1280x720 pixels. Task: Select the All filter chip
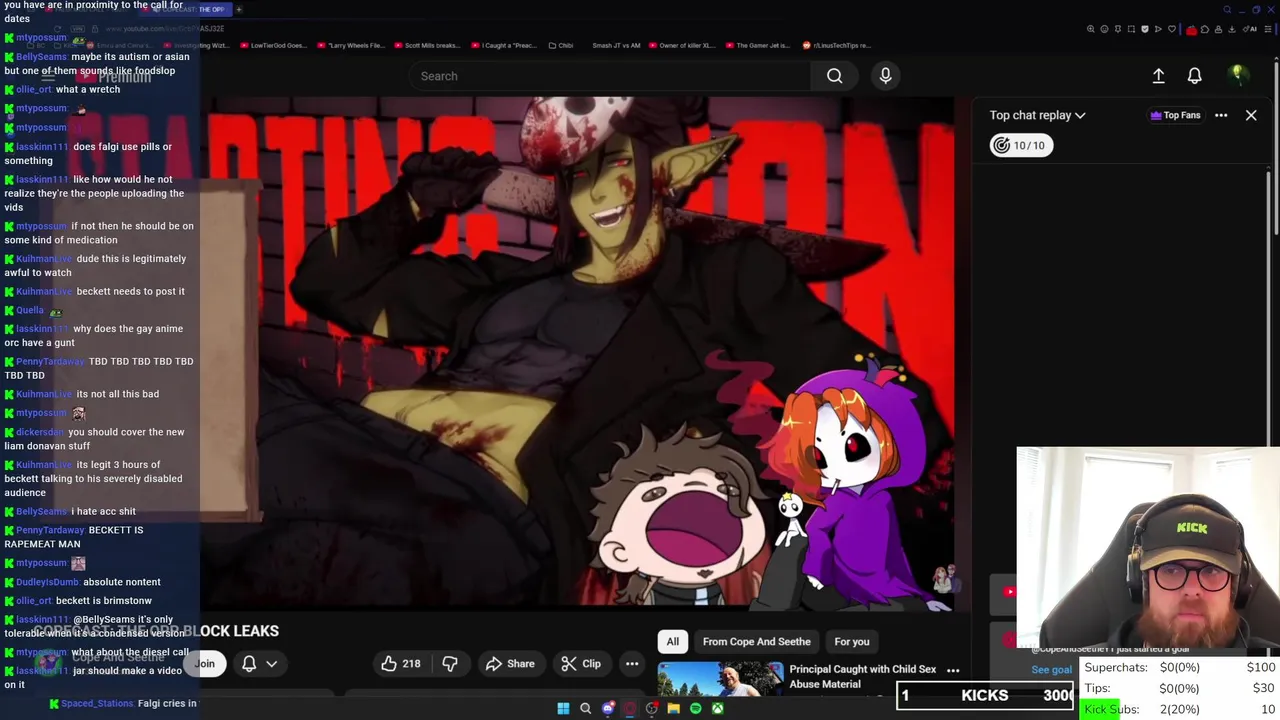tap(673, 641)
